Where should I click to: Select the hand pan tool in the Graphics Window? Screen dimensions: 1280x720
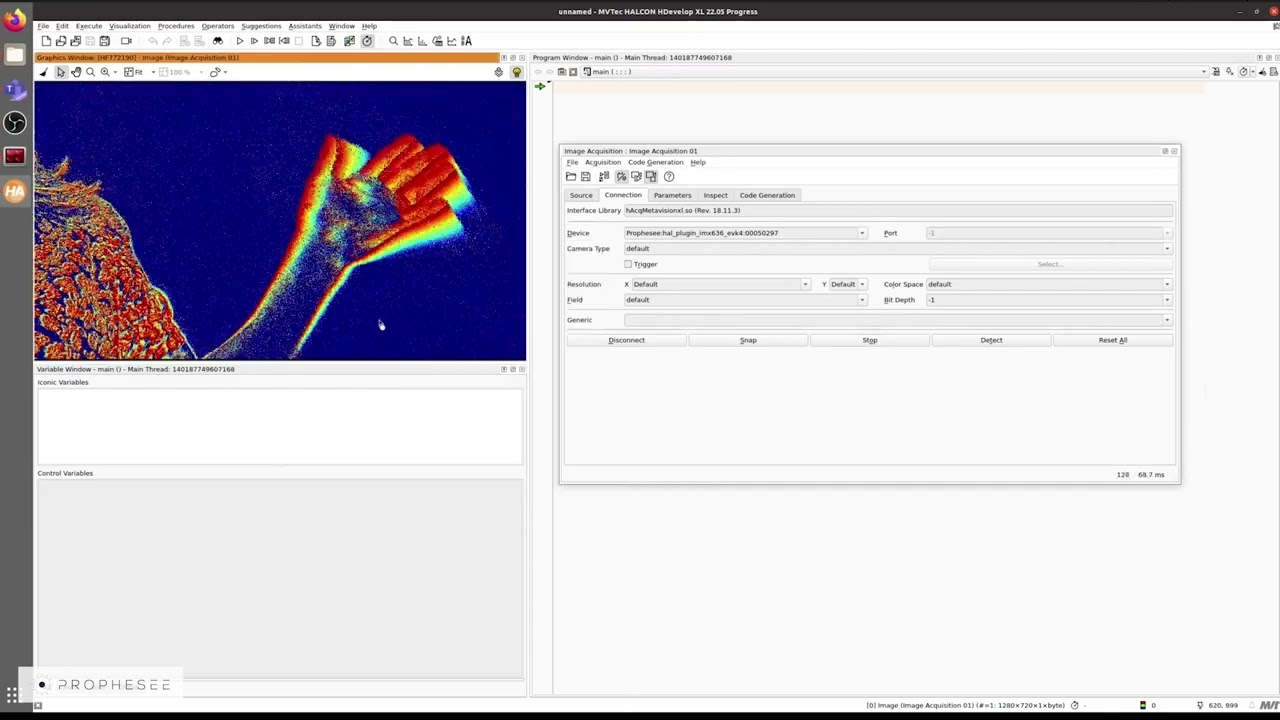click(x=75, y=72)
